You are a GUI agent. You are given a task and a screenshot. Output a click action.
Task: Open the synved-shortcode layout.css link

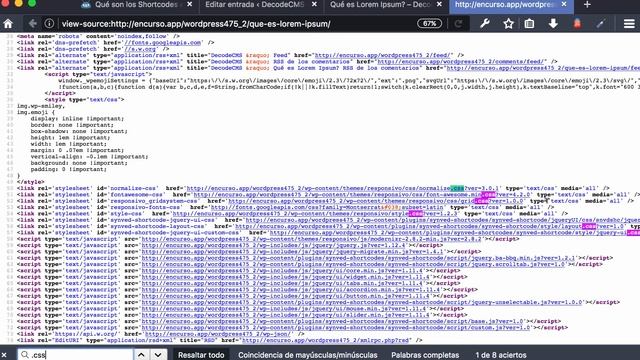pos(430,226)
